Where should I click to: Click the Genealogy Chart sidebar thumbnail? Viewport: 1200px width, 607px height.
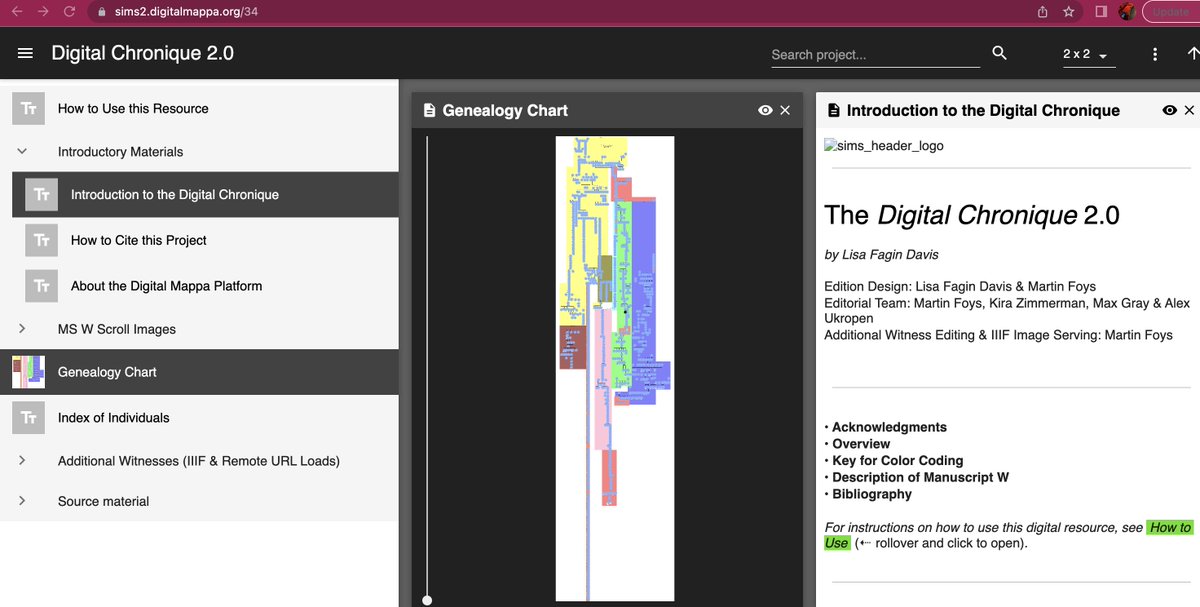pos(29,372)
